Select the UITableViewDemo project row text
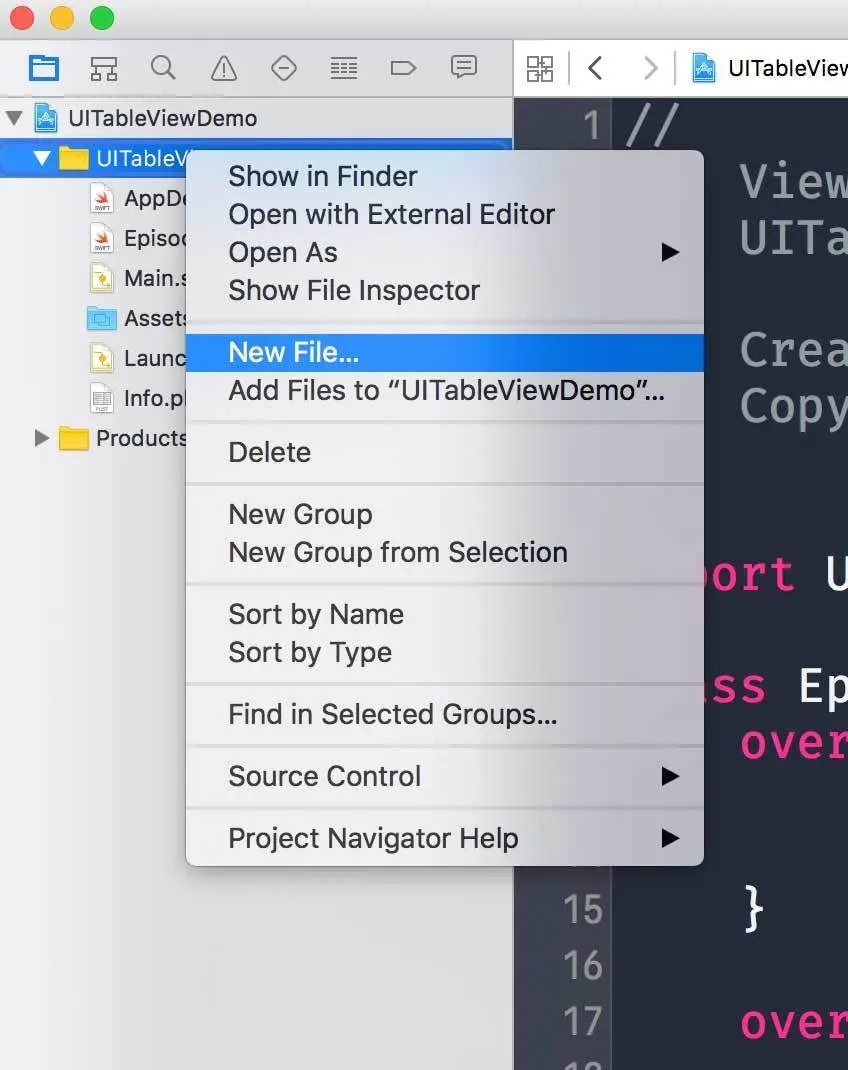The height and width of the screenshot is (1070, 848). point(162,118)
